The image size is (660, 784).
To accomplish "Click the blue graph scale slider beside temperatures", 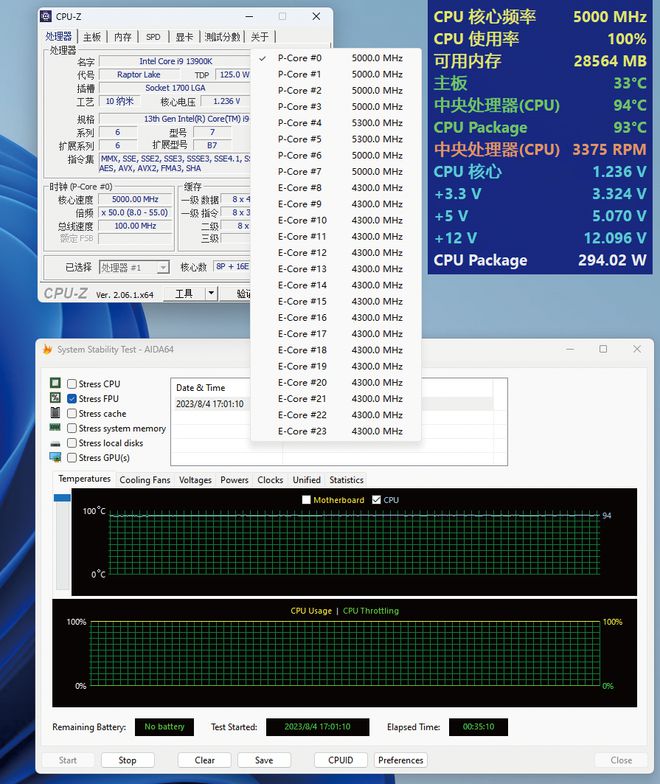I will (62, 498).
